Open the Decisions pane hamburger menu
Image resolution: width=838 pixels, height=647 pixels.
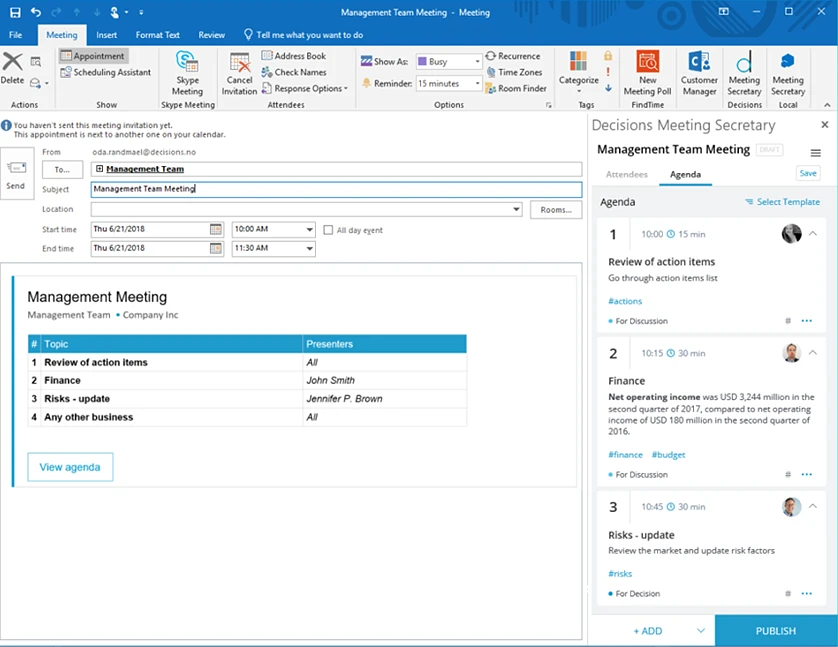(816, 153)
